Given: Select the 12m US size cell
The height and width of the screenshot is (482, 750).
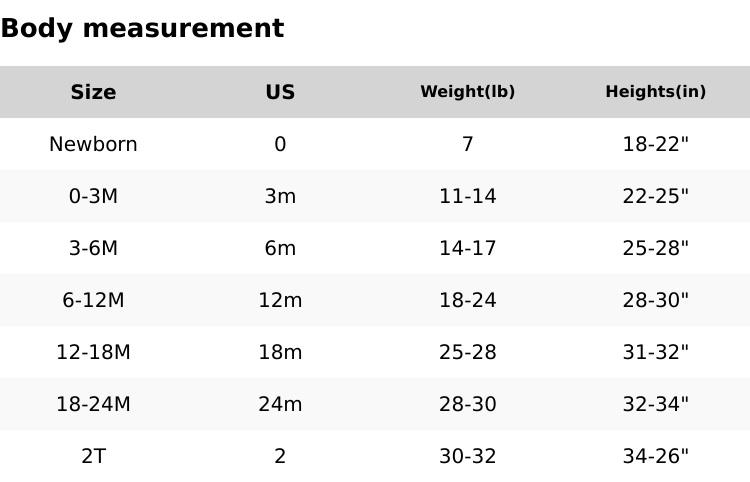Looking at the screenshot, I should coord(280,300).
